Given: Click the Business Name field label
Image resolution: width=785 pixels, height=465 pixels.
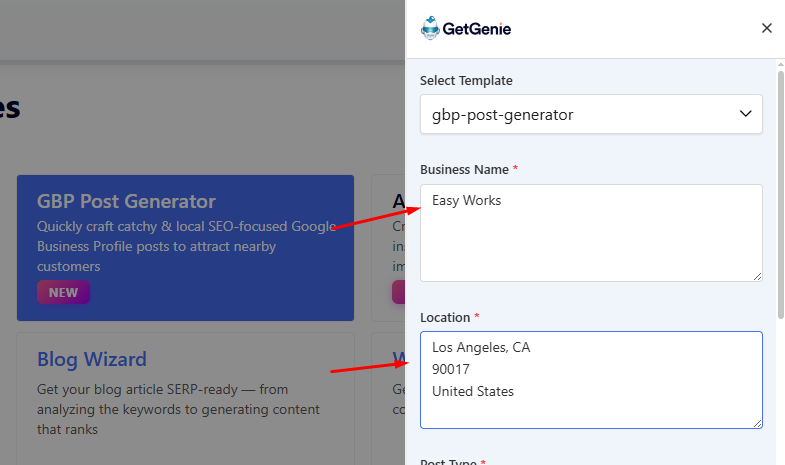Looking at the screenshot, I should [x=464, y=169].
